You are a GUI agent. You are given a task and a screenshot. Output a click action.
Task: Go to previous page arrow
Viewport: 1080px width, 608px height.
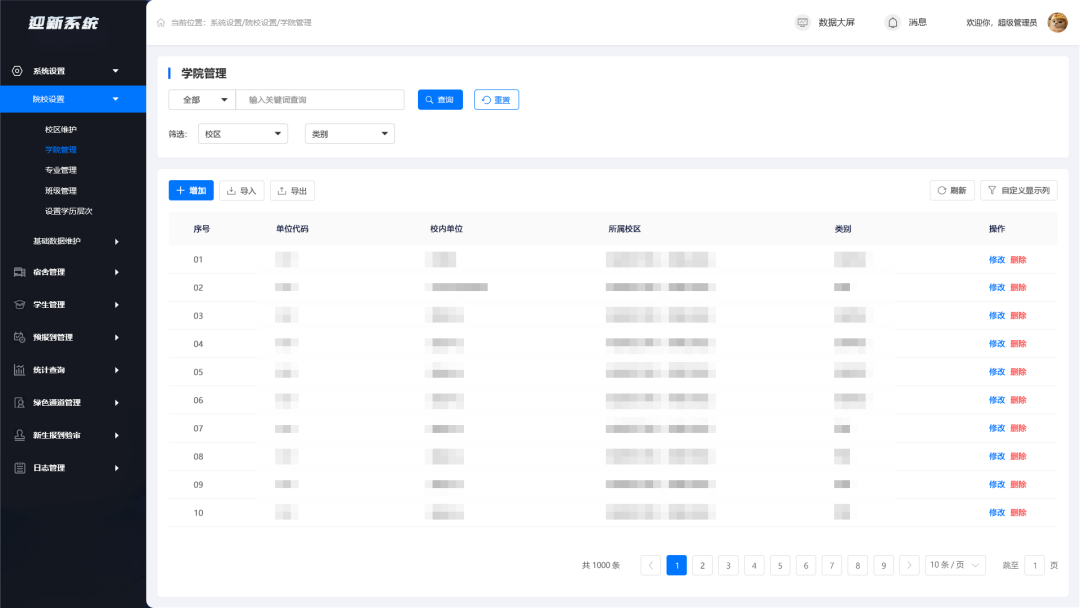coord(650,565)
